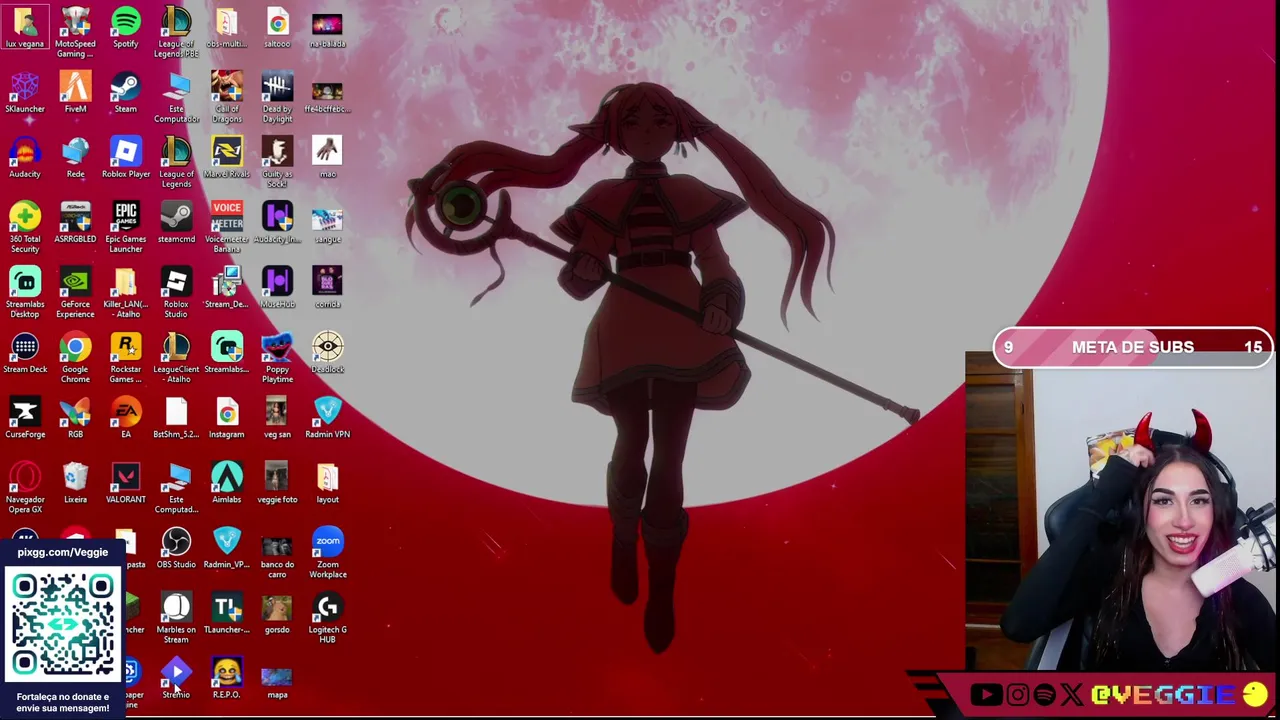Open Voicemeeter Banana shortcut

click(227, 227)
